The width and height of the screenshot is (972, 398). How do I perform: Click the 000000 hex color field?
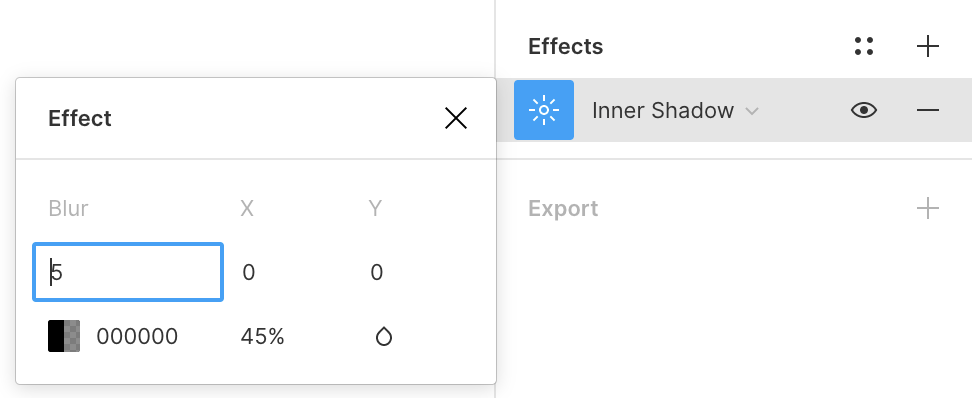(137, 337)
